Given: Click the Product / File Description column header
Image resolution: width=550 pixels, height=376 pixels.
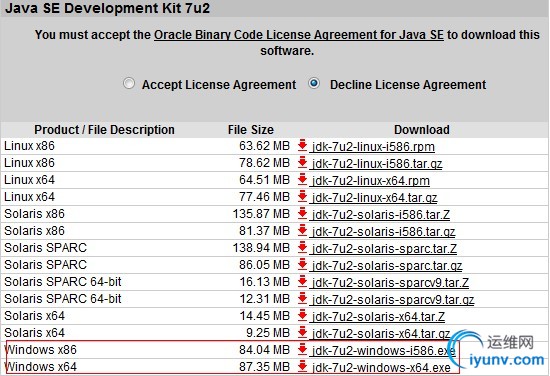Looking at the screenshot, I should (x=104, y=130).
